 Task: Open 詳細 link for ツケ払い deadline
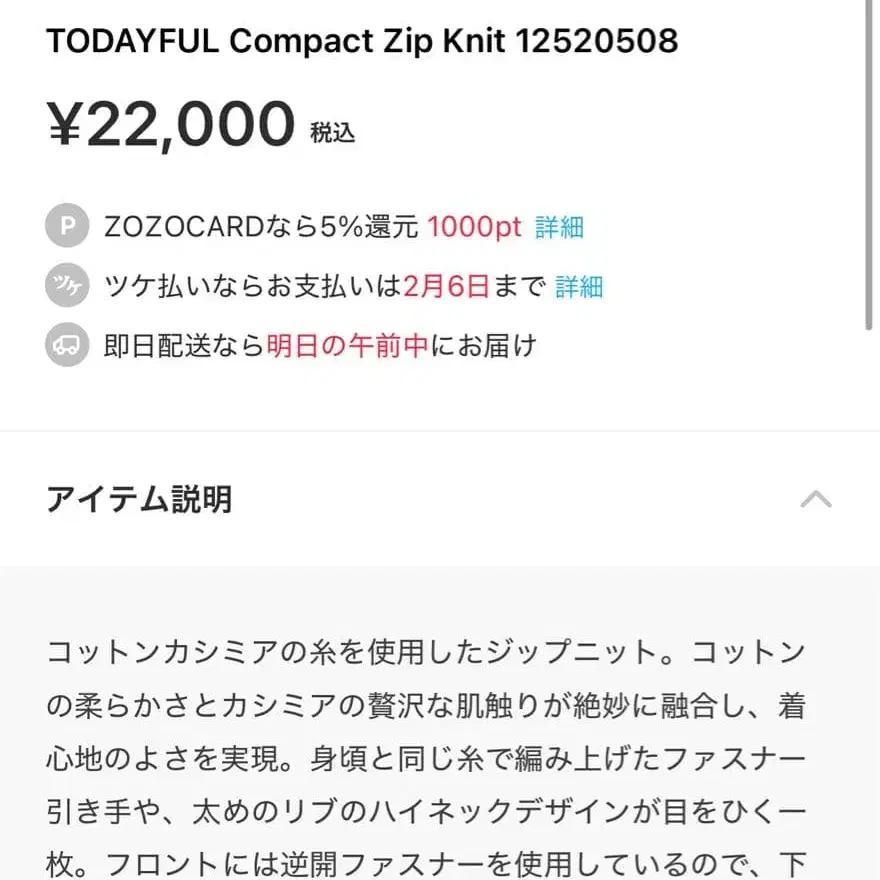click(579, 288)
